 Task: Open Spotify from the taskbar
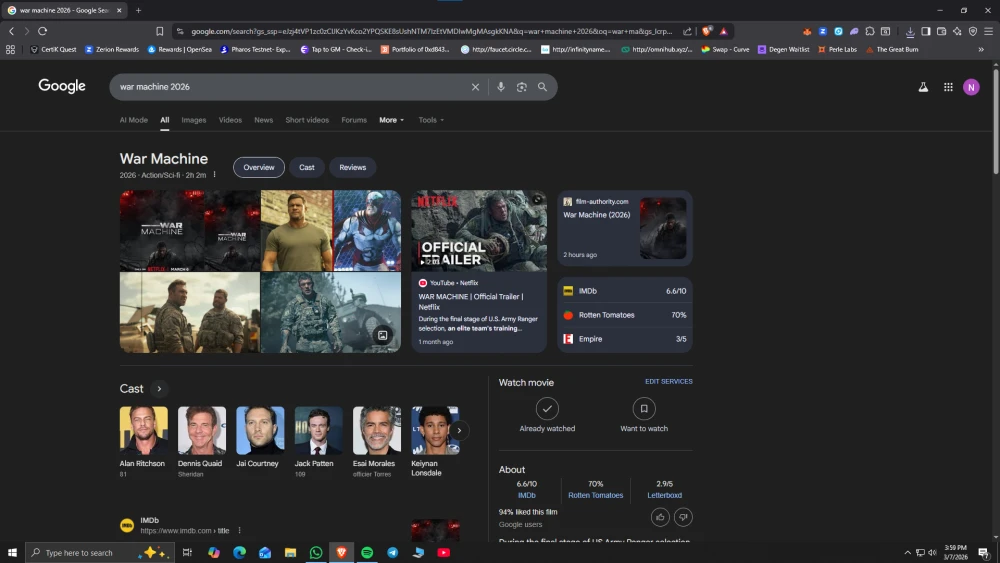(367, 552)
